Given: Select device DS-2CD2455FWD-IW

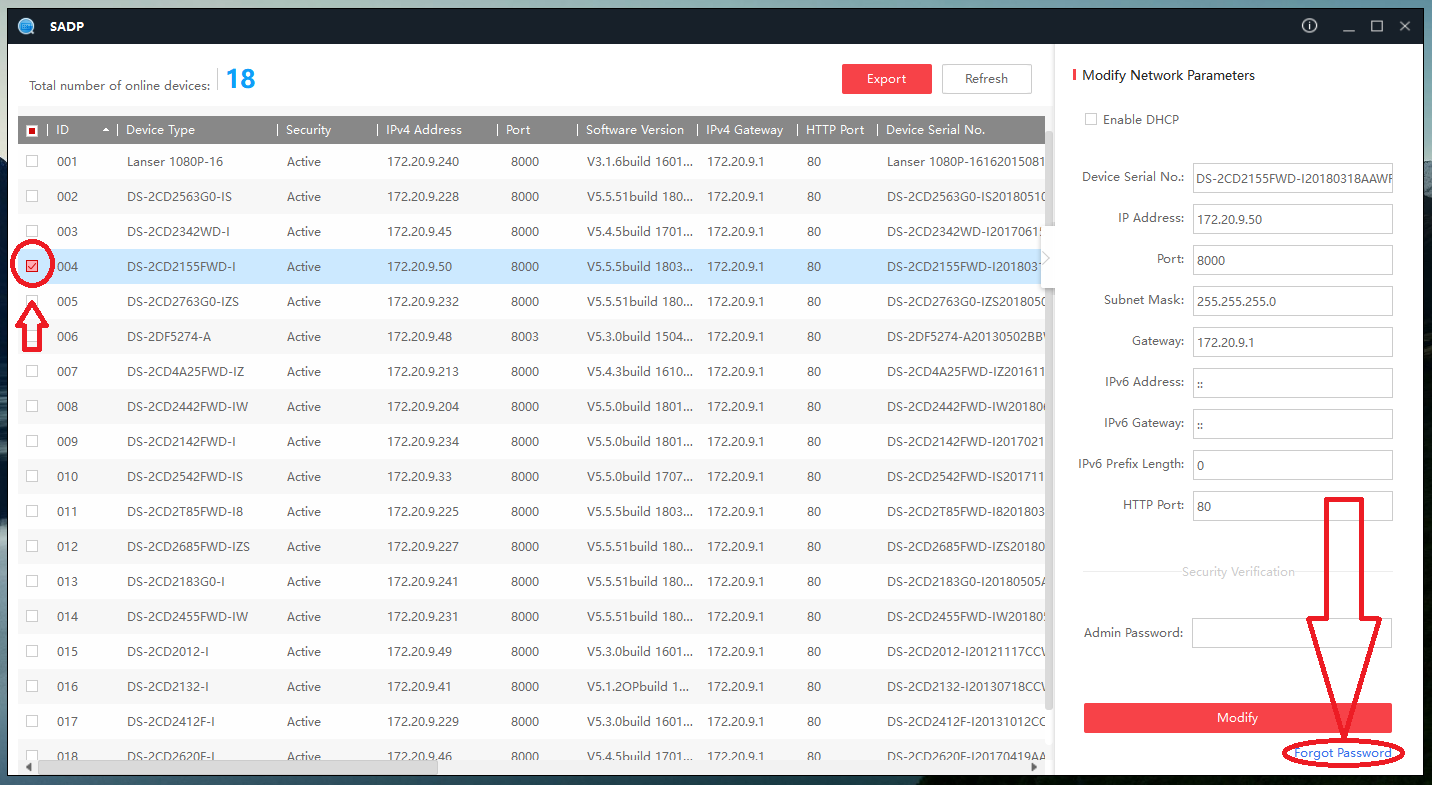Looking at the screenshot, I should (187, 616).
